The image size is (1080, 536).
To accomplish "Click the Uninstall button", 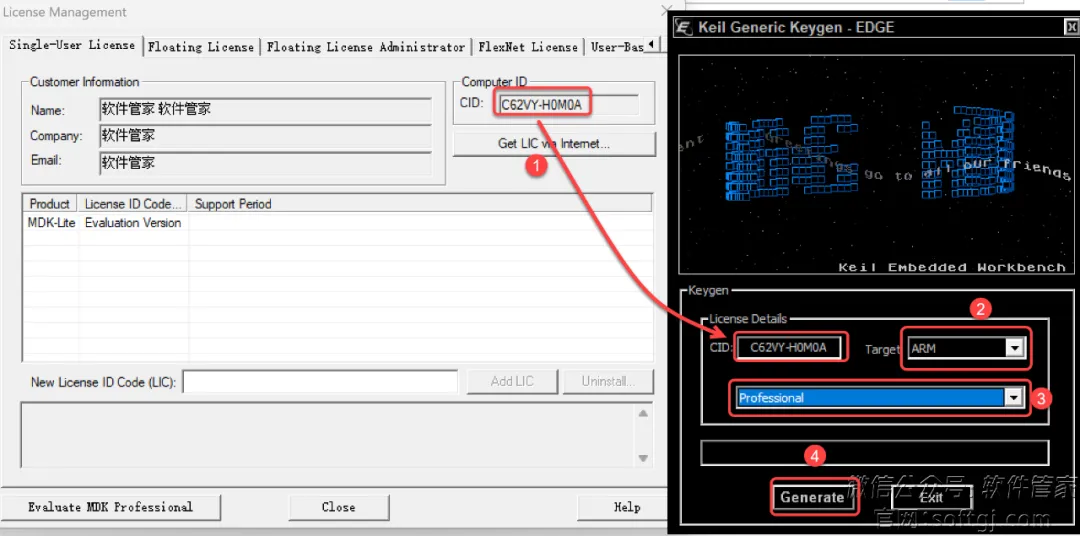I will click(x=608, y=382).
